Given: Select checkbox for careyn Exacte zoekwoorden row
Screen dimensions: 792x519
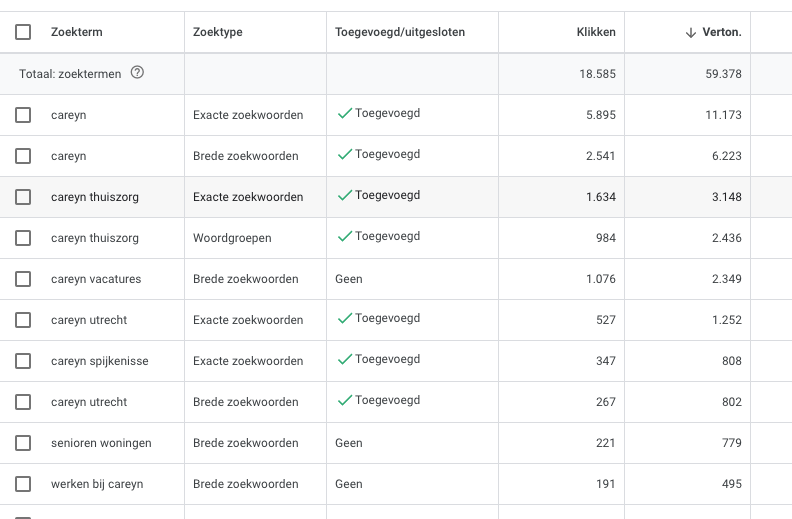Looking at the screenshot, I should click(23, 115).
